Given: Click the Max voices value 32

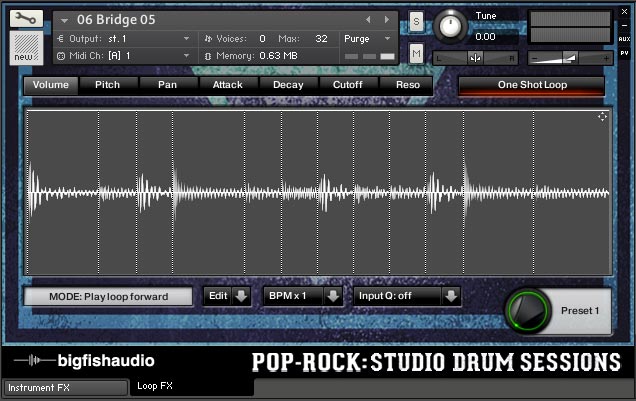Looking at the screenshot, I should pyautogui.click(x=321, y=39).
